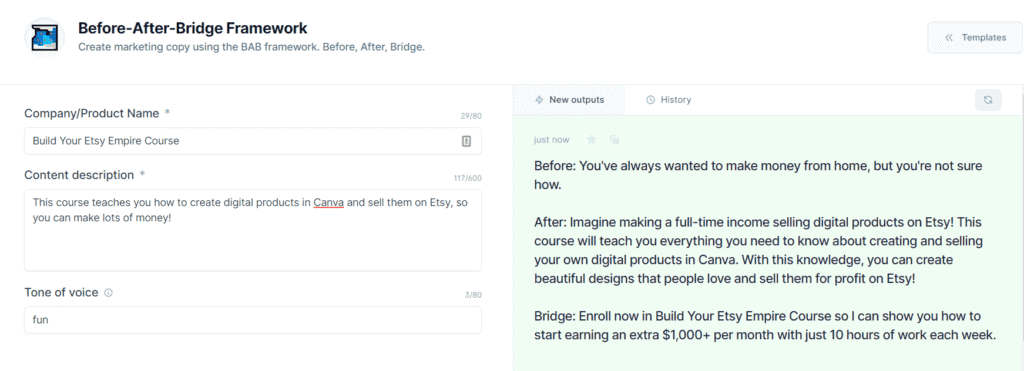
Task: Star the generated output as favorite
Action: [x=592, y=139]
